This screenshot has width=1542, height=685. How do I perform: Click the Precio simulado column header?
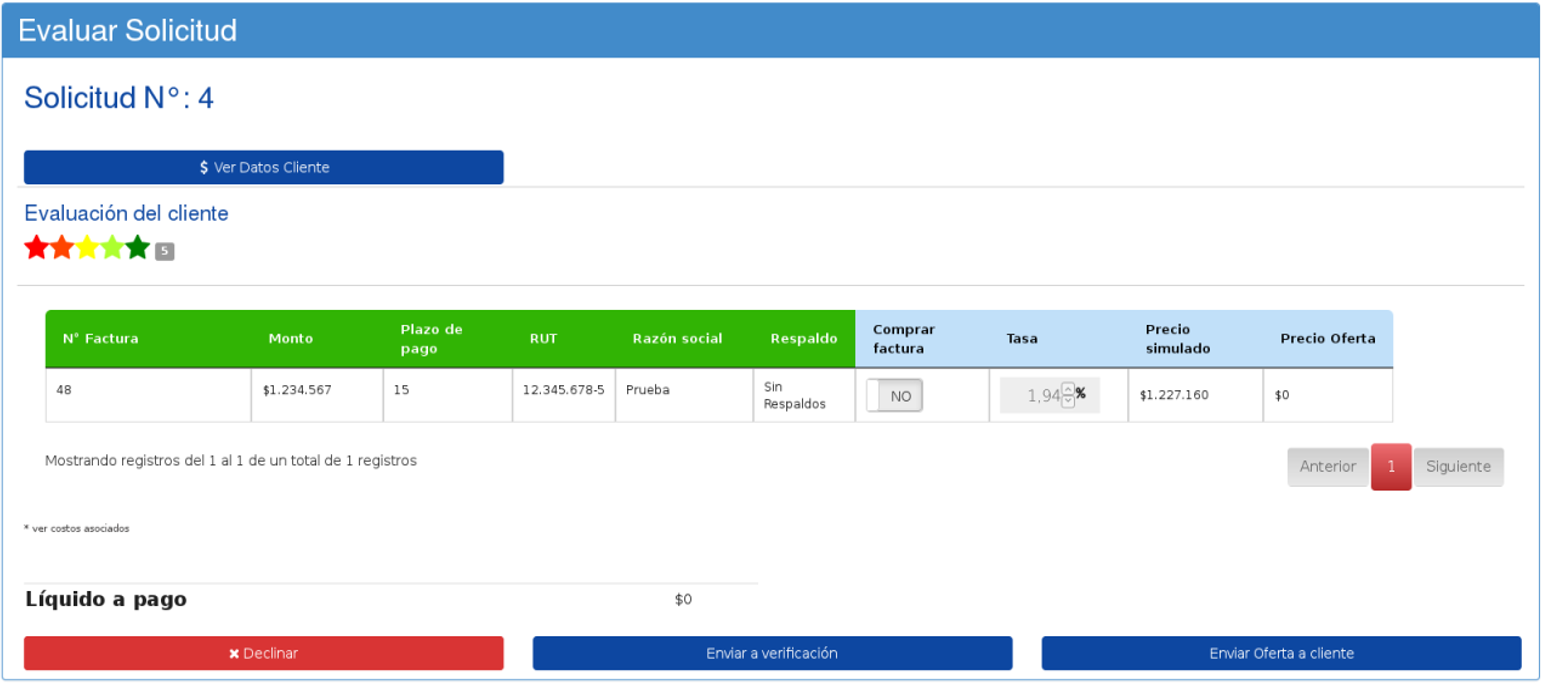pos(1195,338)
